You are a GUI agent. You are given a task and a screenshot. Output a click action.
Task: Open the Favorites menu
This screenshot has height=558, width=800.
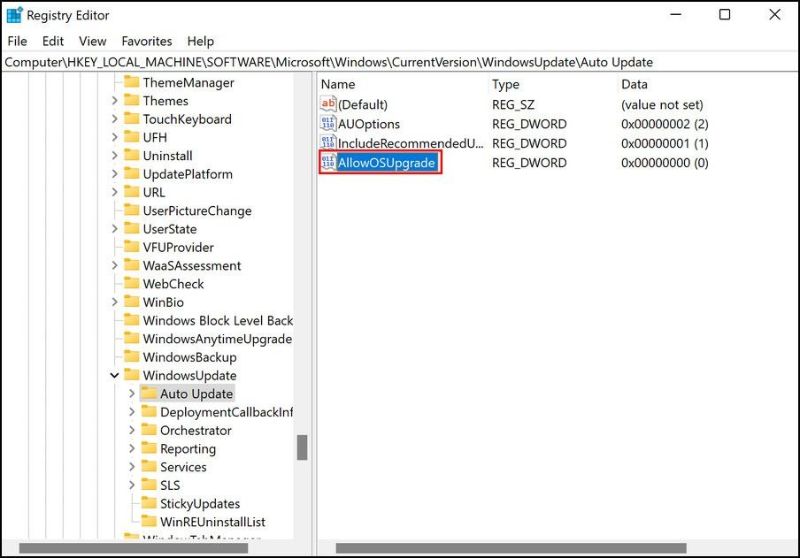point(146,41)
